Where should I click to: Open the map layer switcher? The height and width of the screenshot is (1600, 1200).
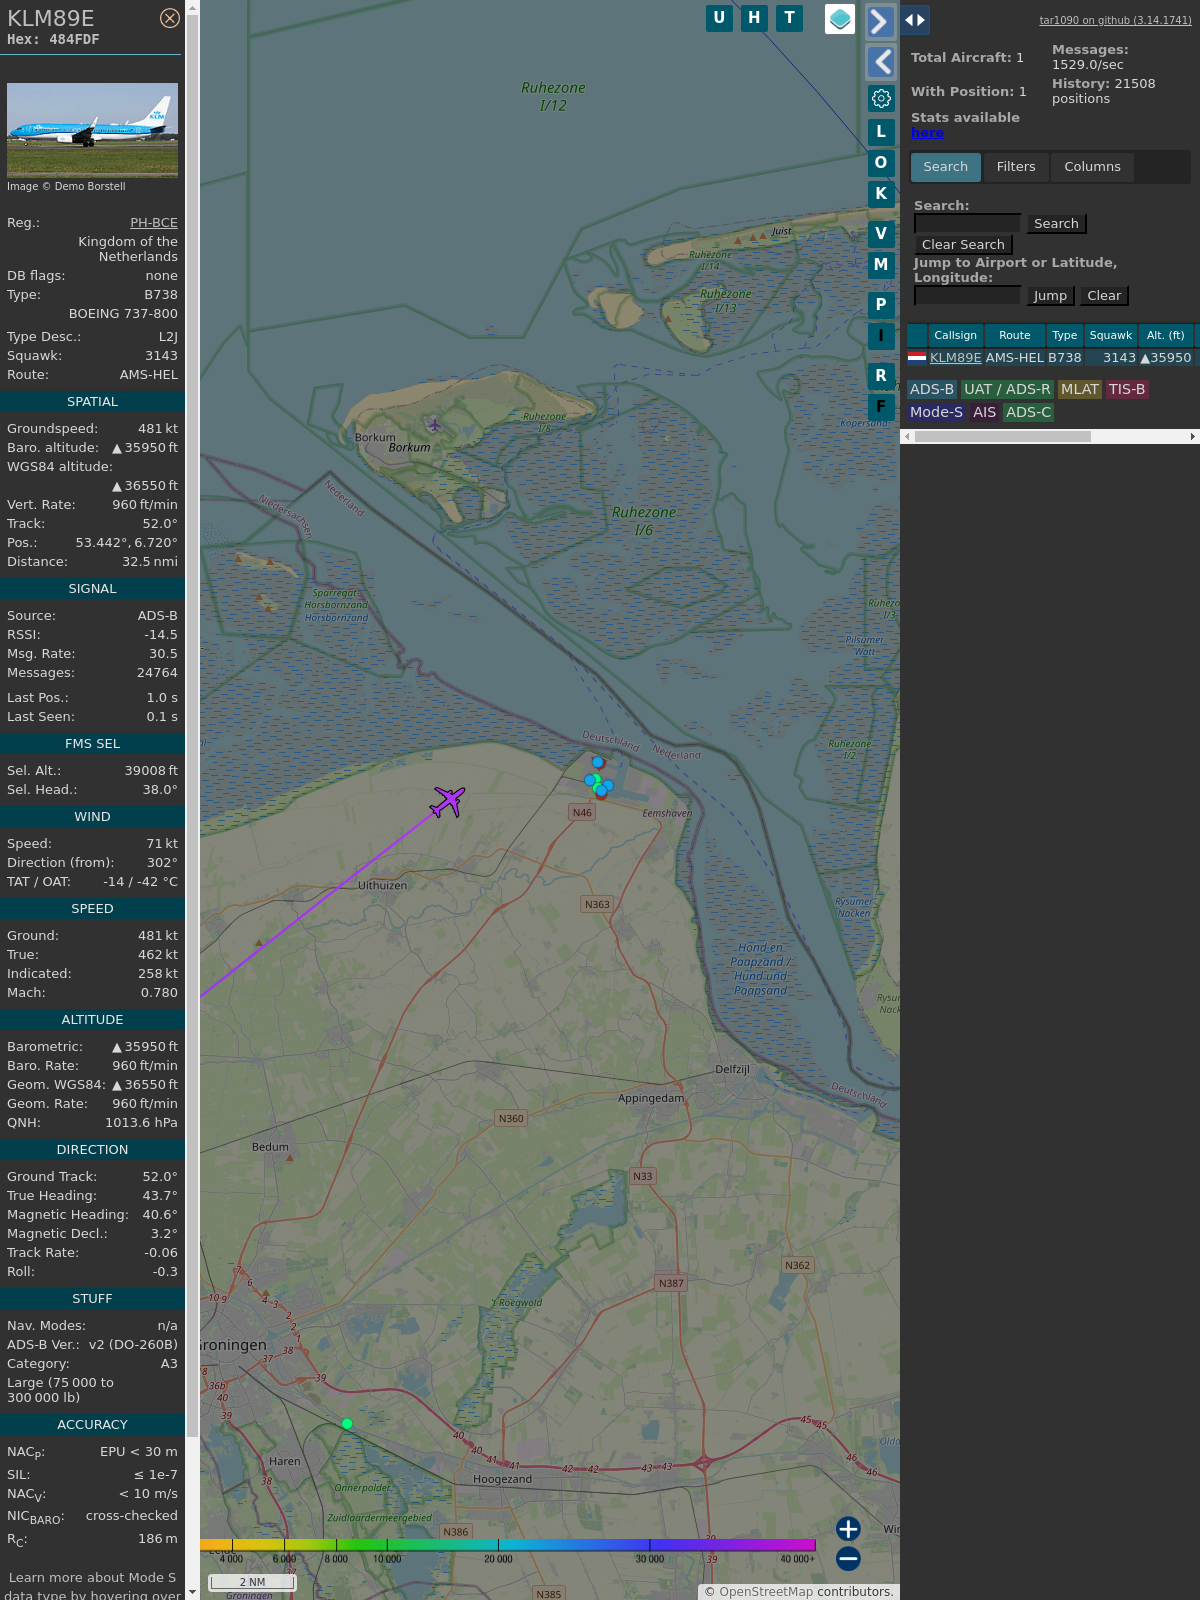coord(840,19)
